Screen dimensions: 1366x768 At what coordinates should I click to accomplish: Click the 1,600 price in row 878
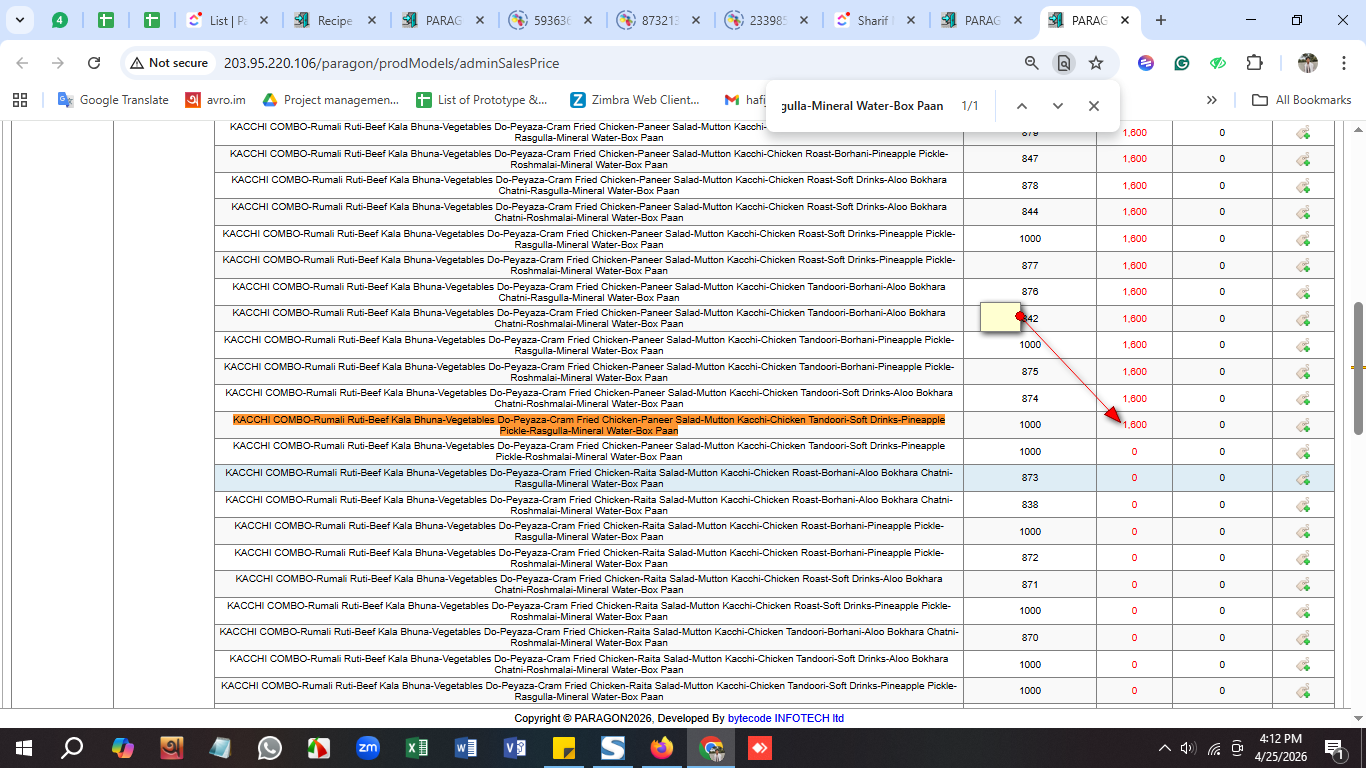tap(1134, 186)
